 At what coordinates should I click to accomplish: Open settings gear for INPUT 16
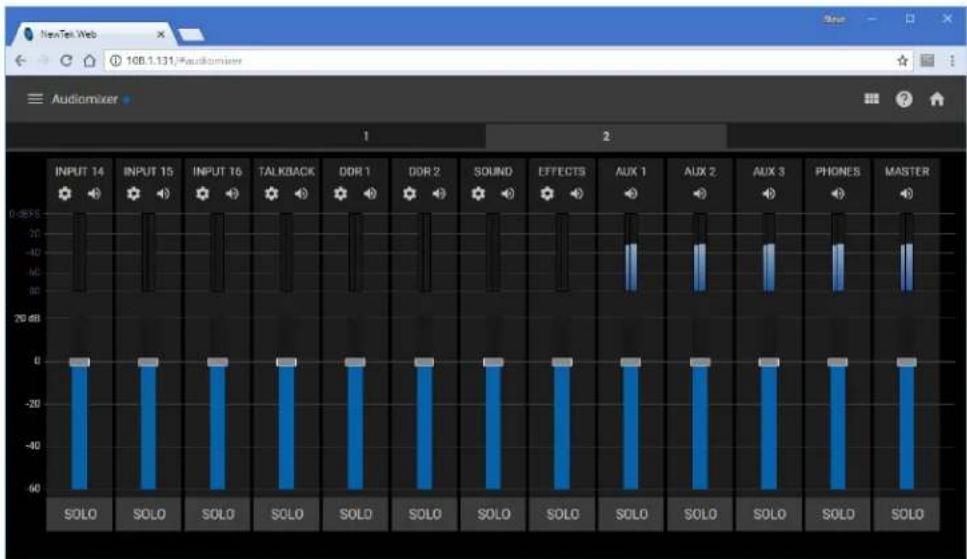click(x=202, y=194)
